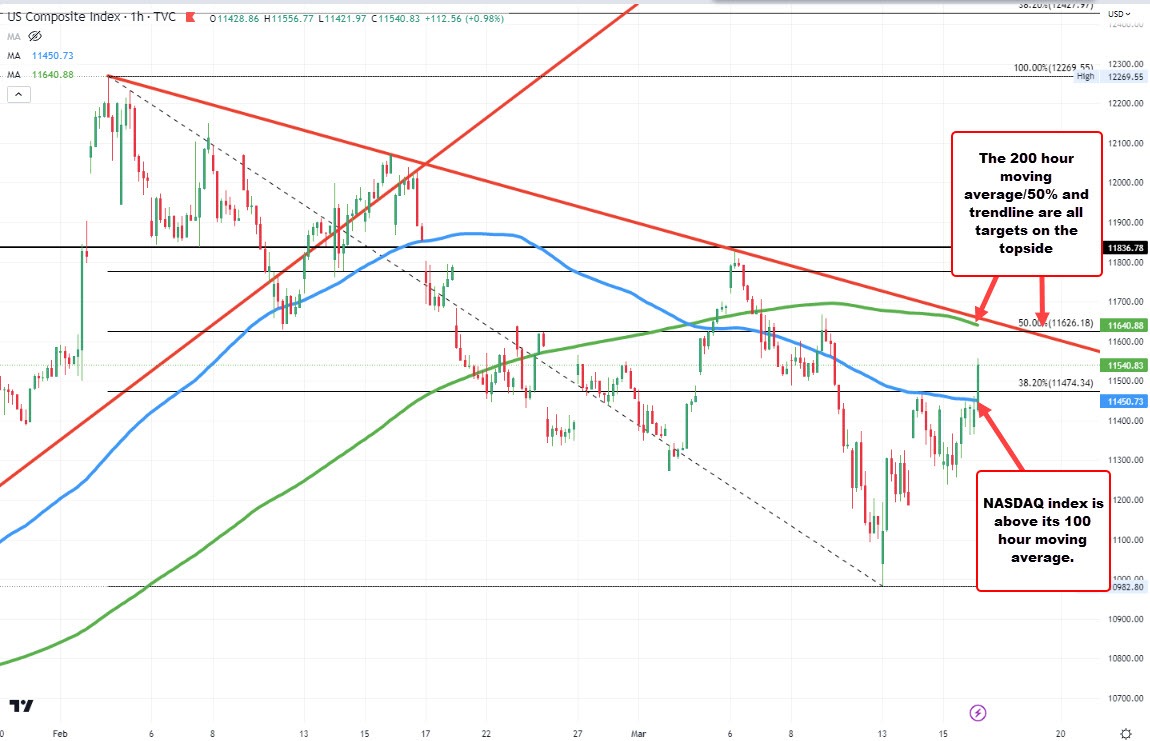
Task: Click the blue 11450.73 price axis label
Action: click(1125, 401)
